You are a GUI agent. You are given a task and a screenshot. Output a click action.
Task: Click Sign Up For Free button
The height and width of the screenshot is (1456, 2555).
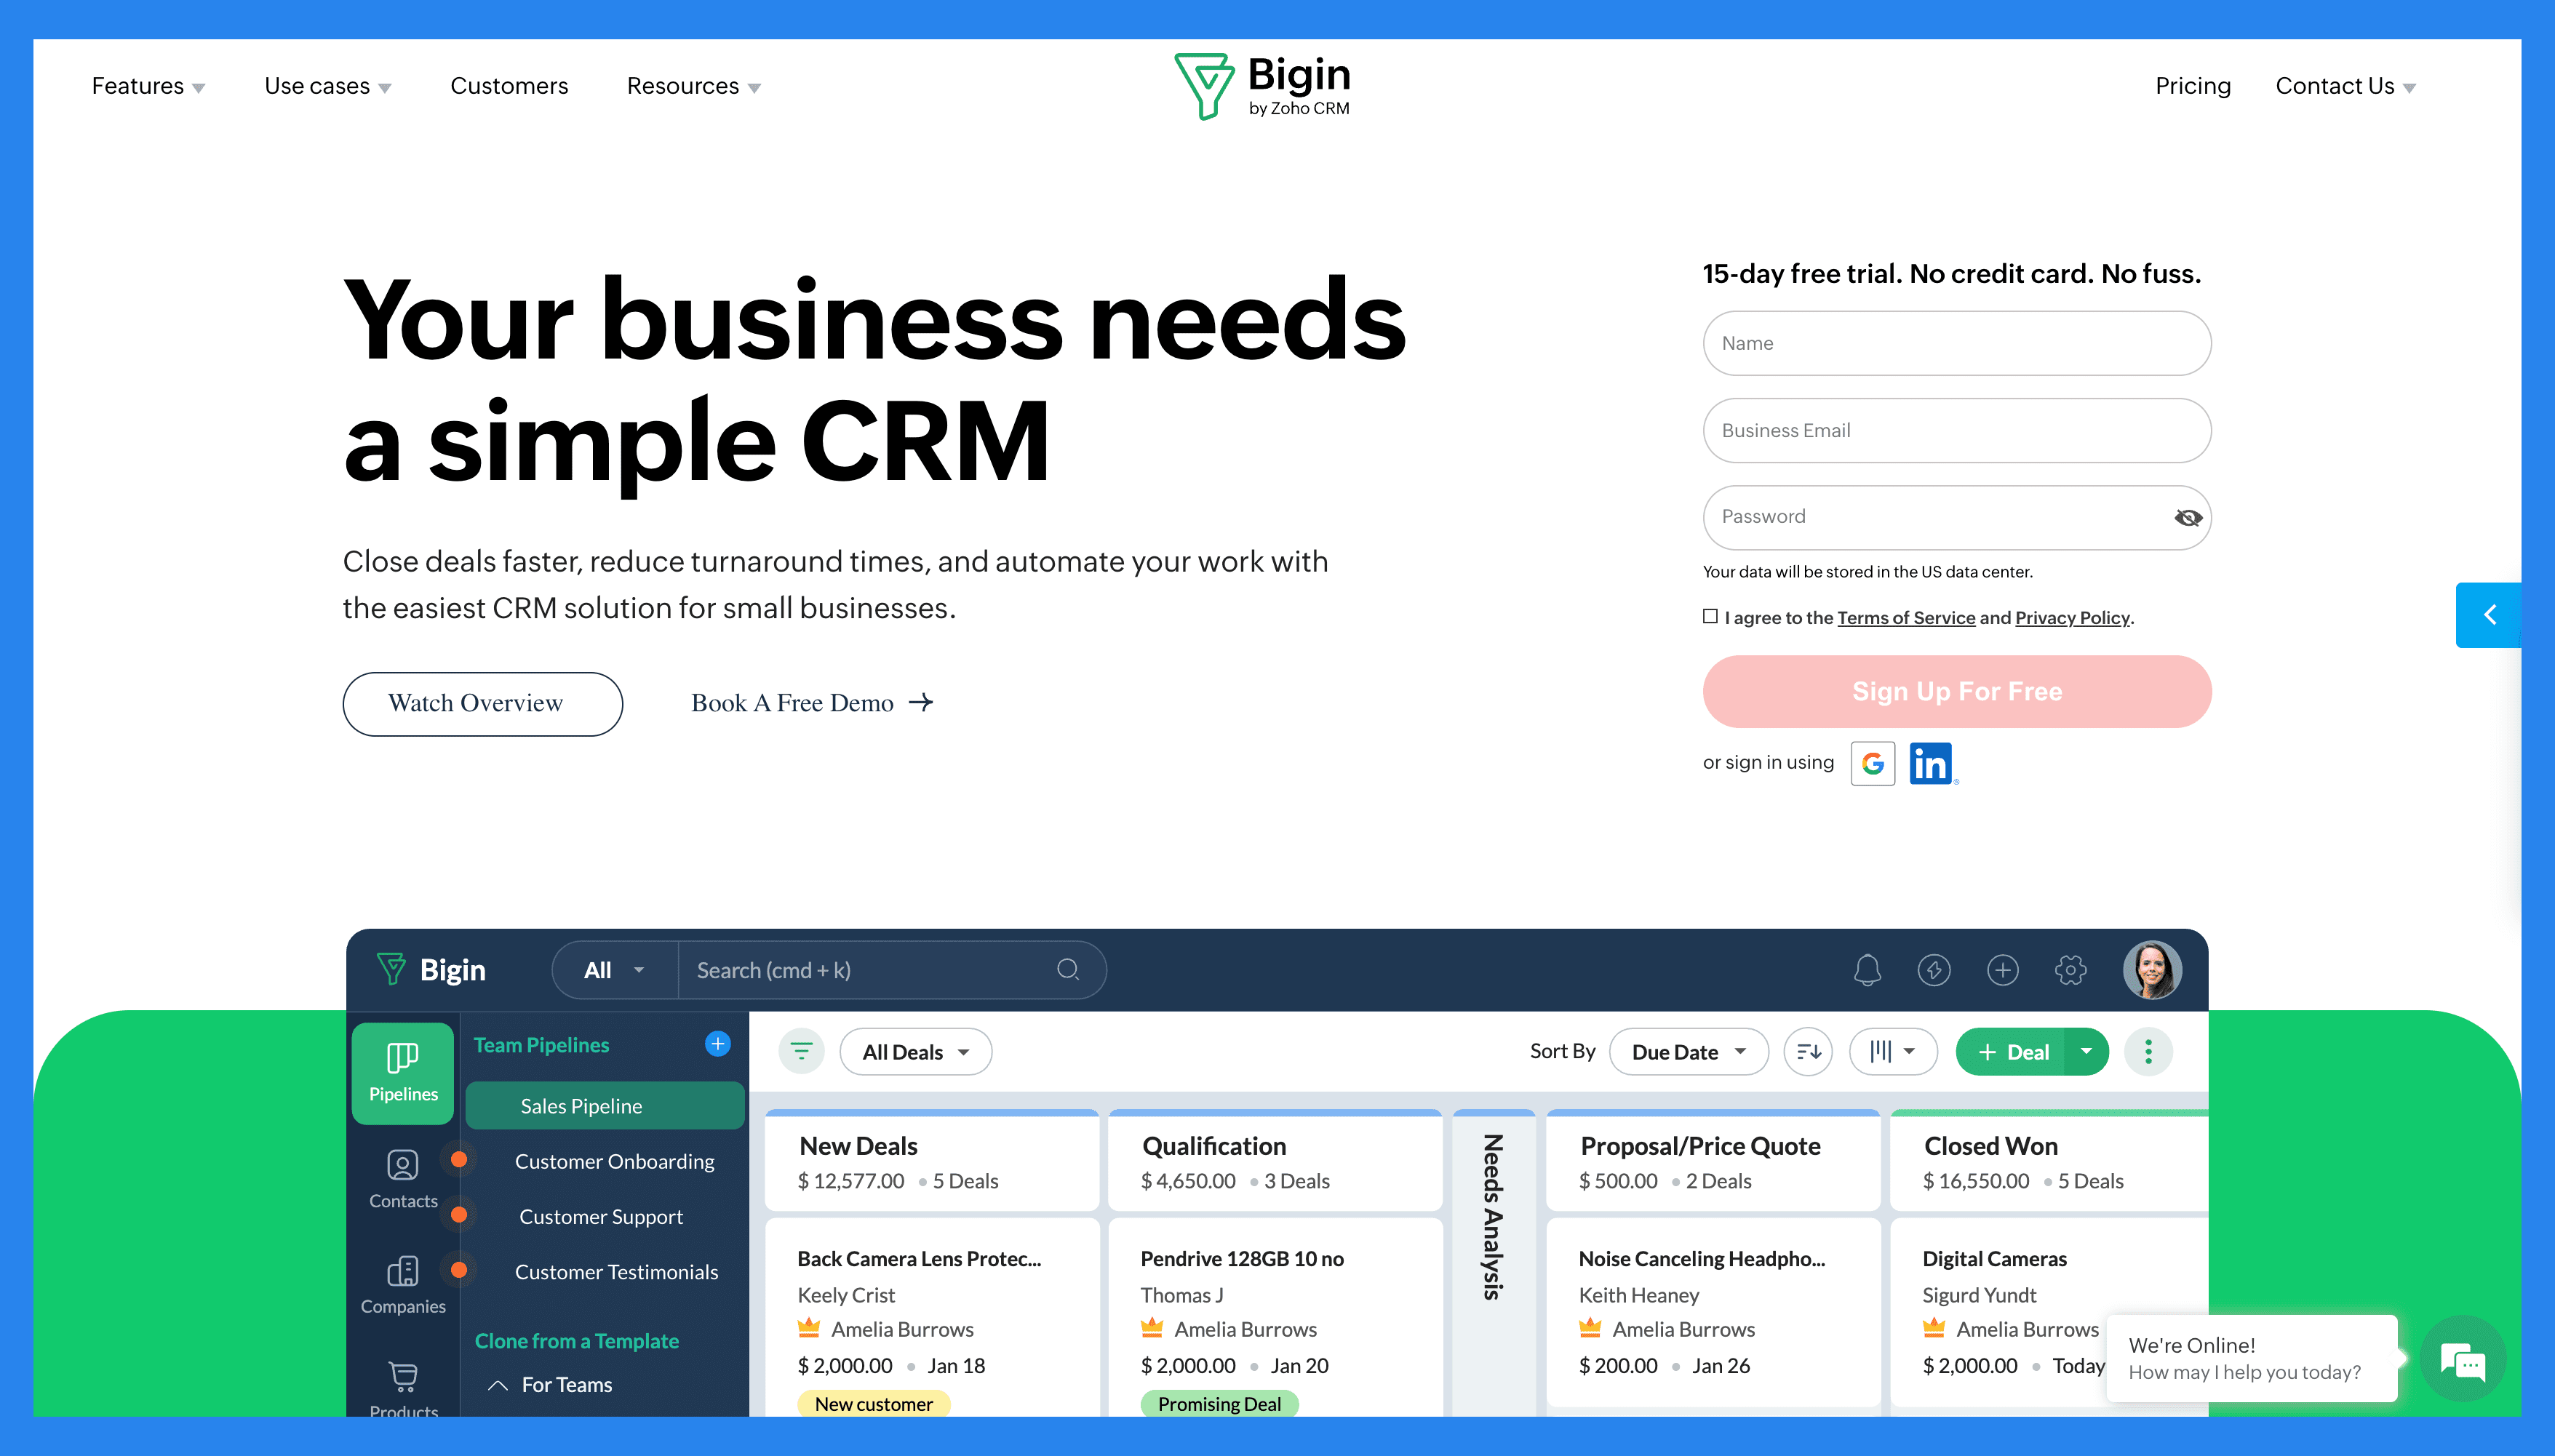[x=1957, y=691]
